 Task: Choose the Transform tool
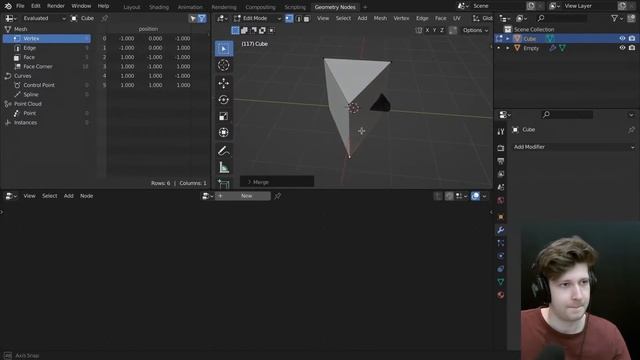click(224, 133)
